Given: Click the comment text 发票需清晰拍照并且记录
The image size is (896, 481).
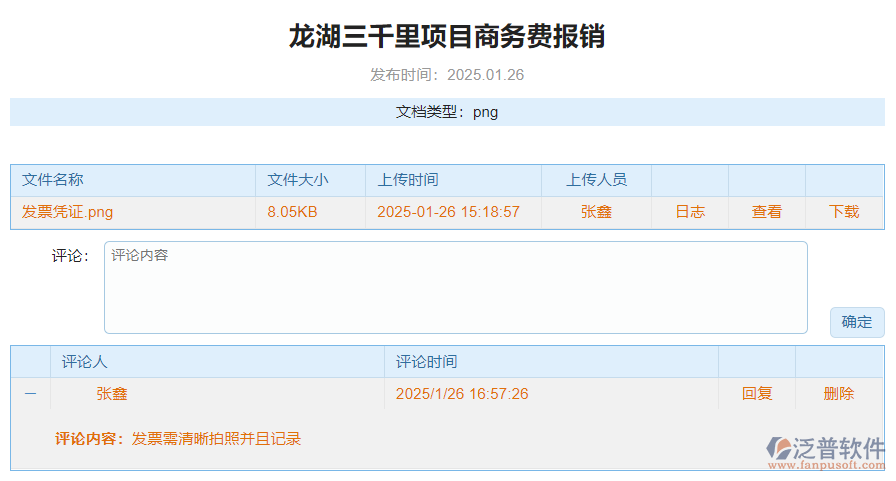Looking at the screenshot, I should coord(216,439).
